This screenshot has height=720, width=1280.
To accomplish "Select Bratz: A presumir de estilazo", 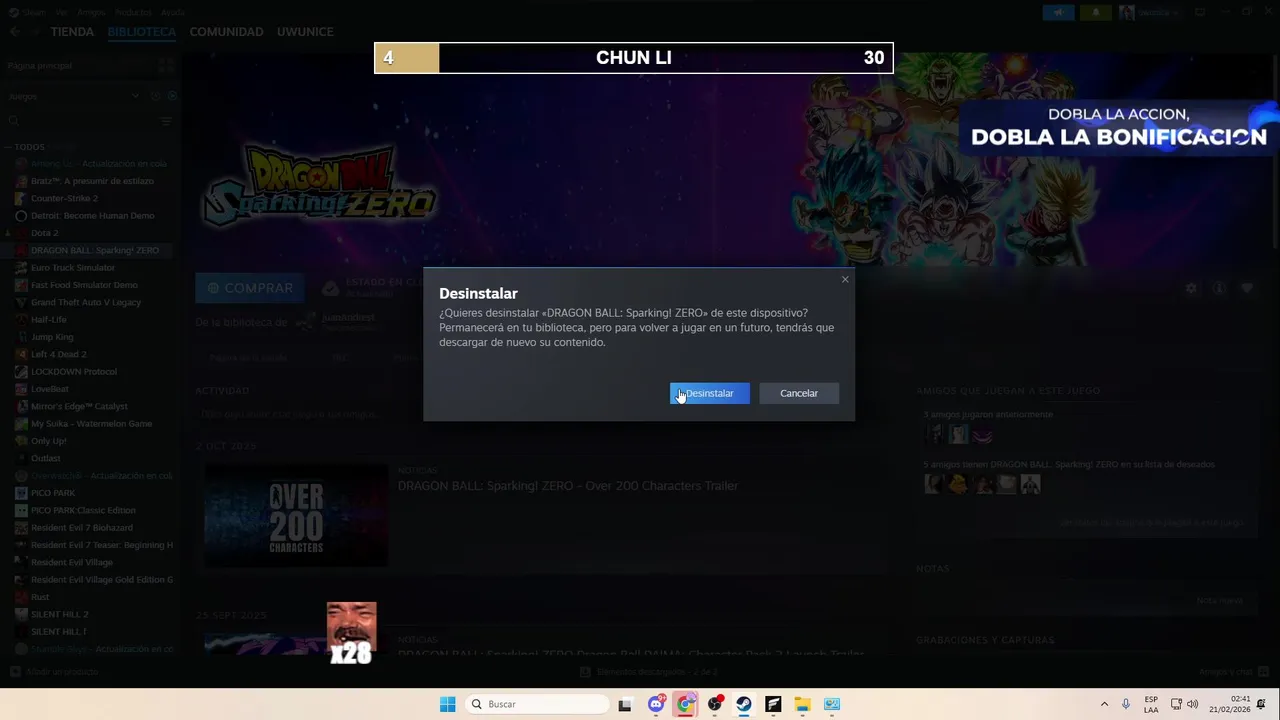I will pos(92,181).
